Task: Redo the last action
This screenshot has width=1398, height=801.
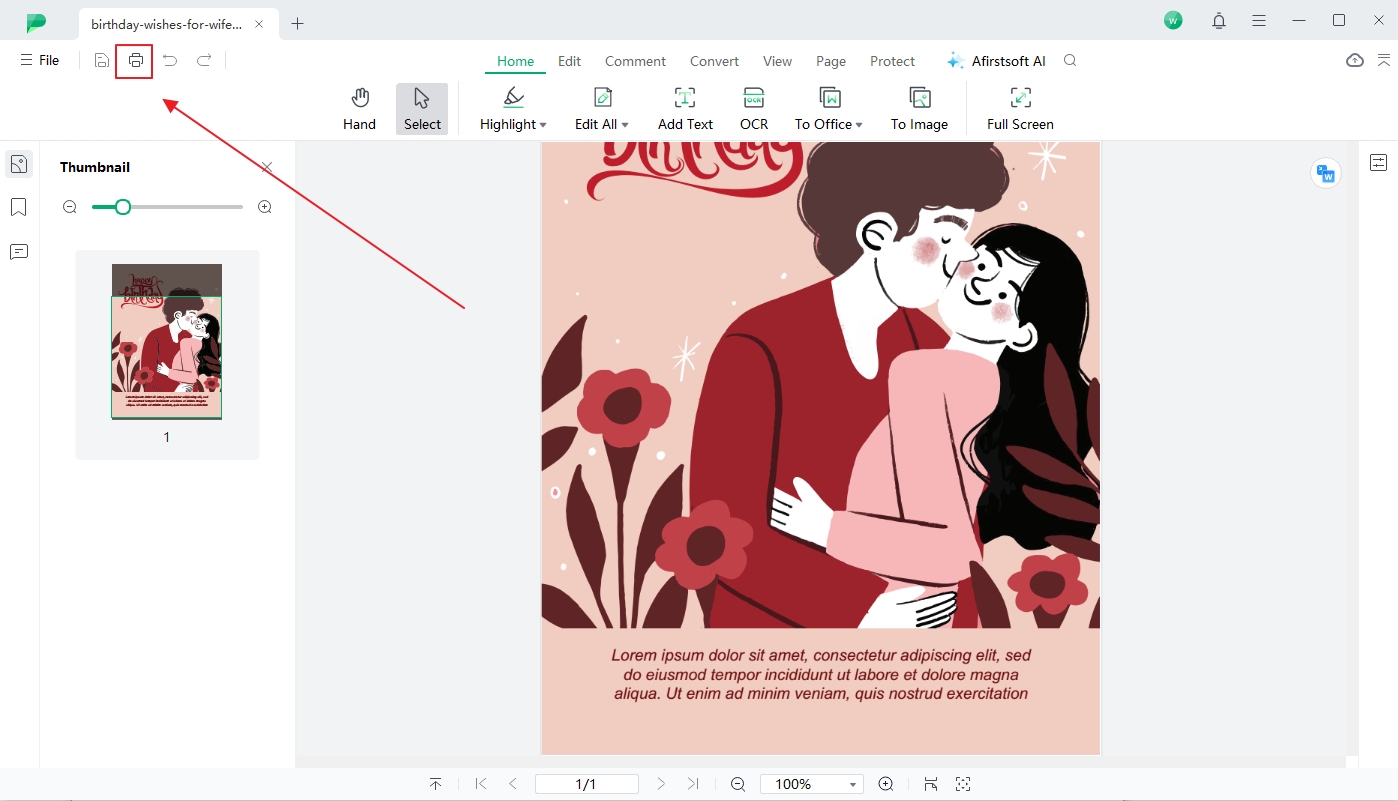Action: (204, 61)
